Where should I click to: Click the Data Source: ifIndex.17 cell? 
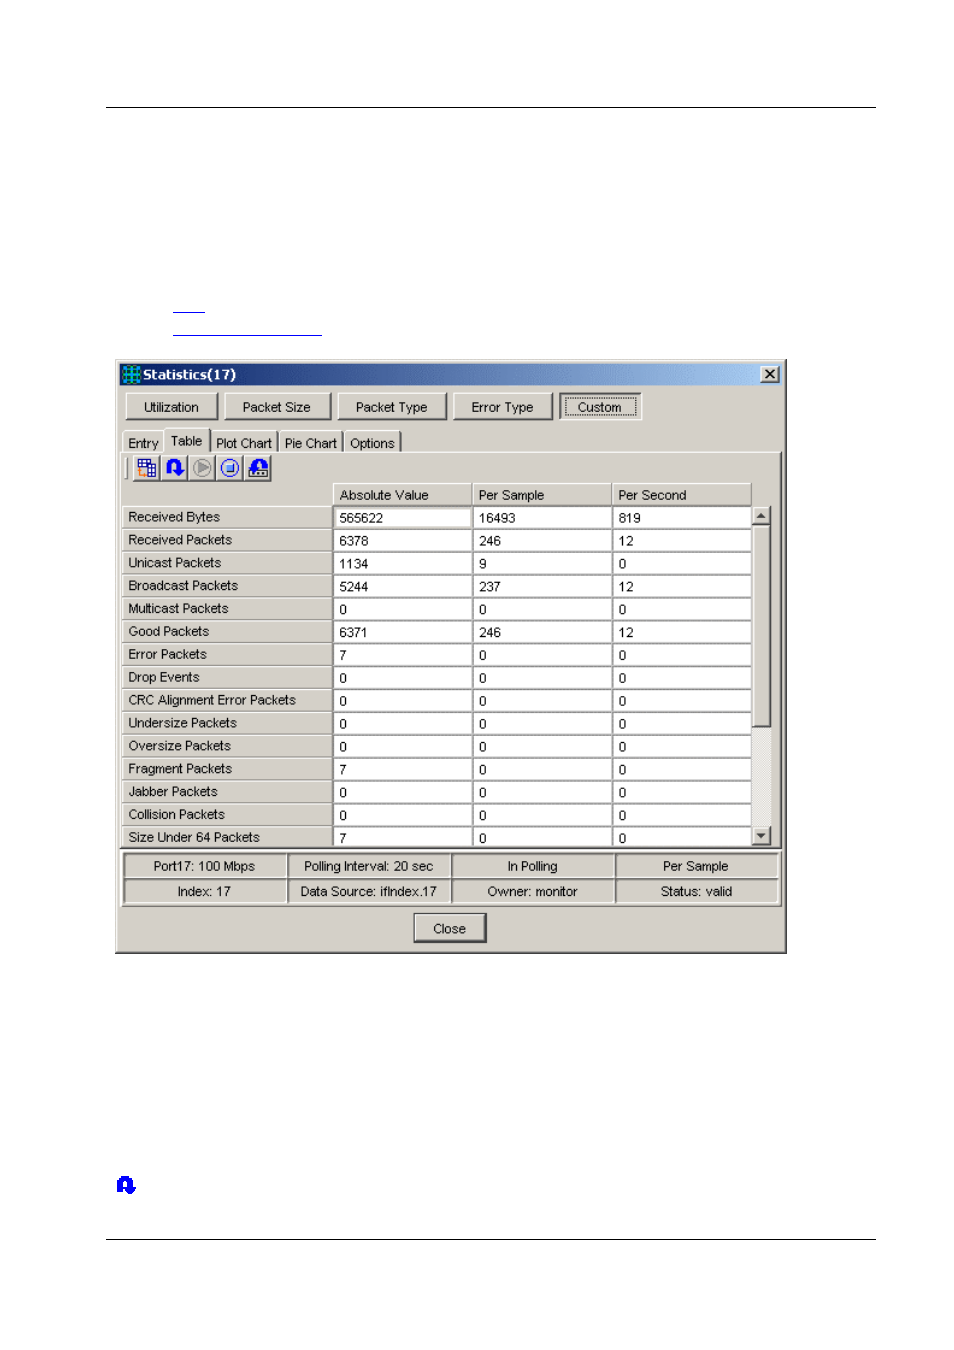pos(369,891)
